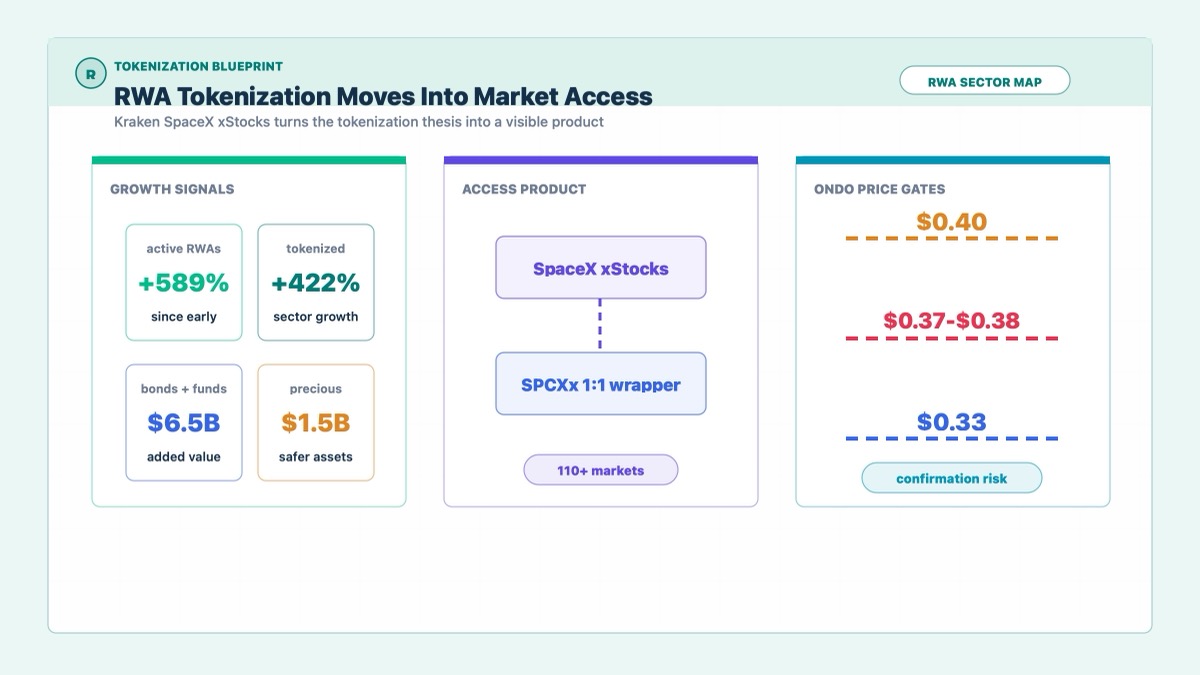Click the tokenized +422% card
This screenshot has width=1200, height=675.
[x=316, y=282]
